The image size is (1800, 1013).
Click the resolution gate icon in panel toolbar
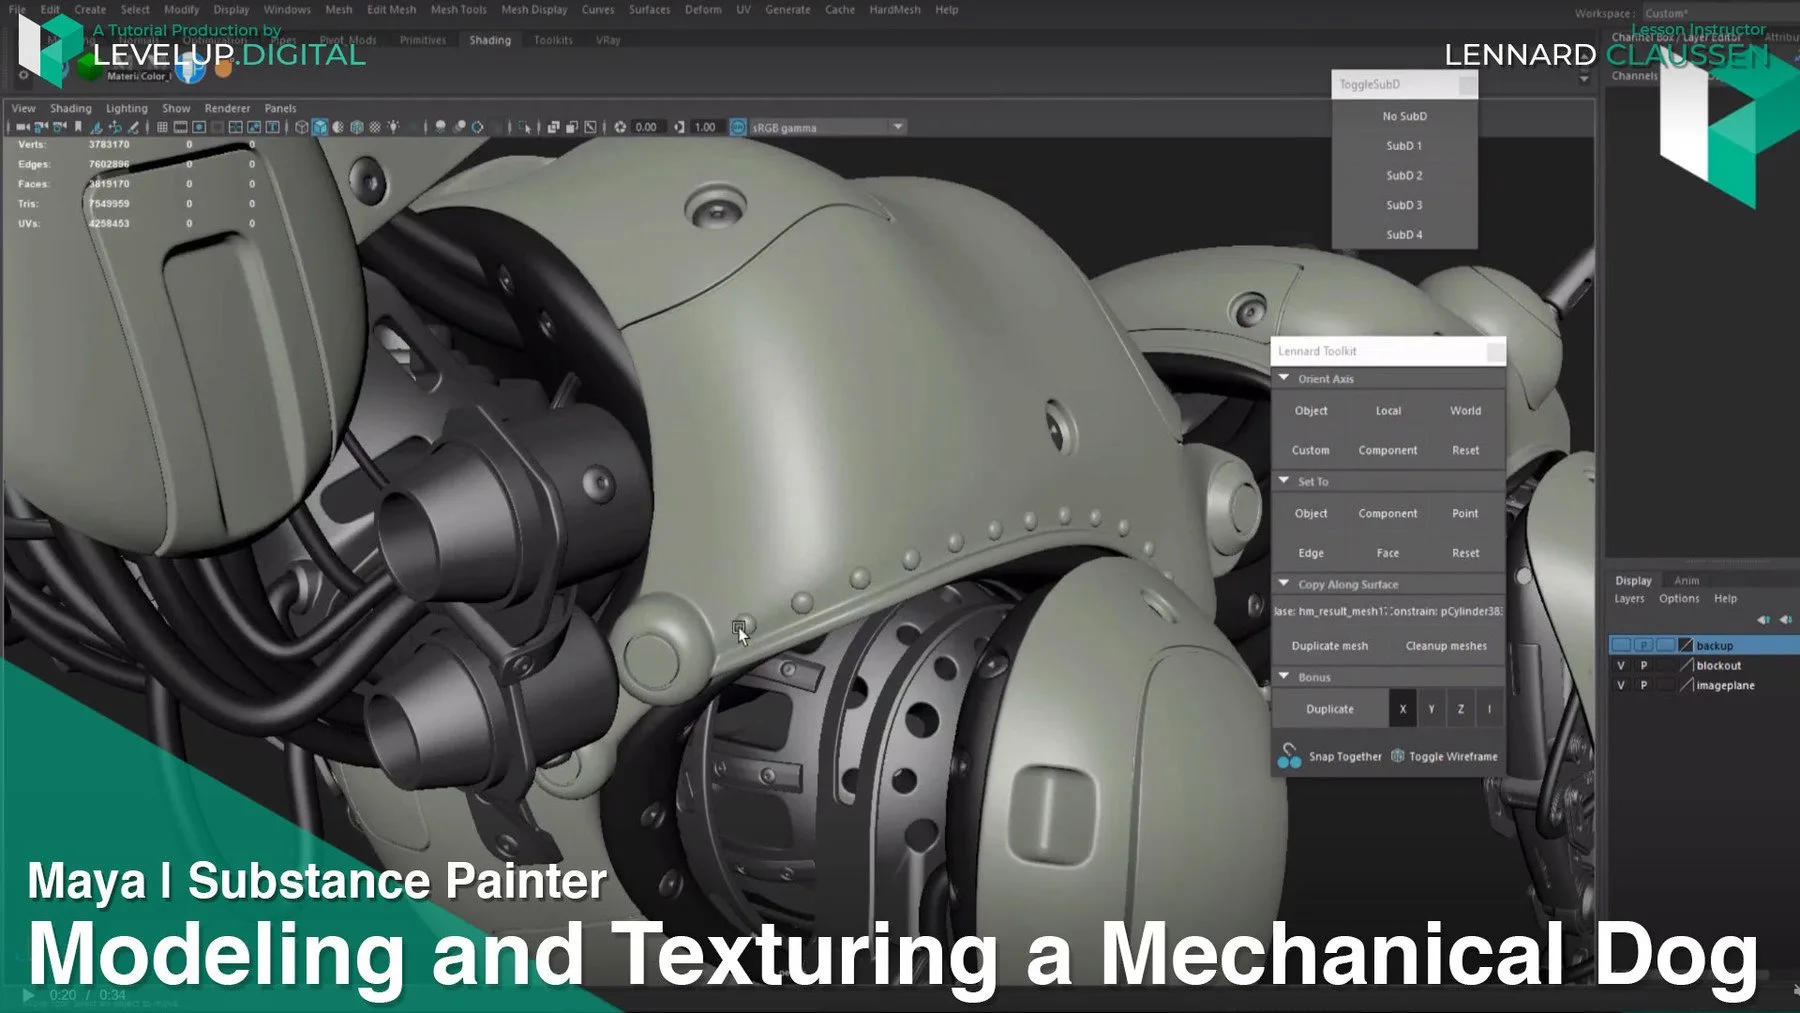point(199,127)
